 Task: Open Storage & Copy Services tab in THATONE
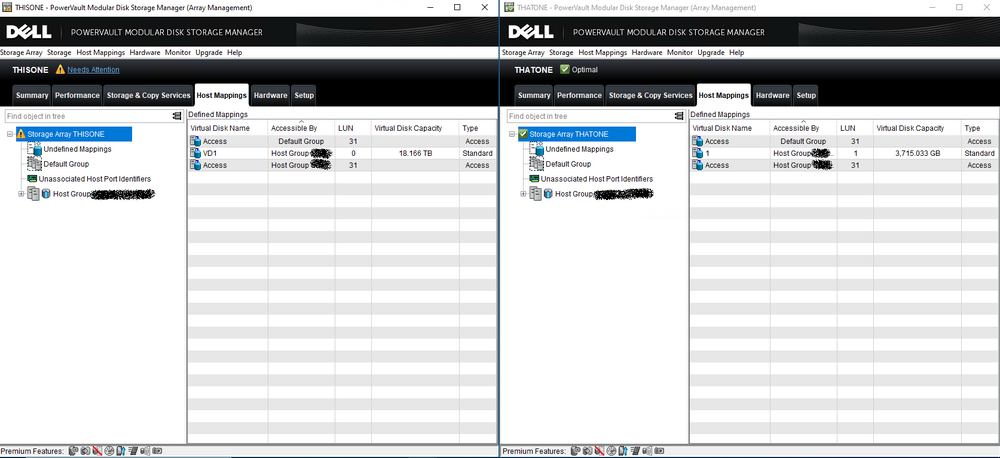651,95
